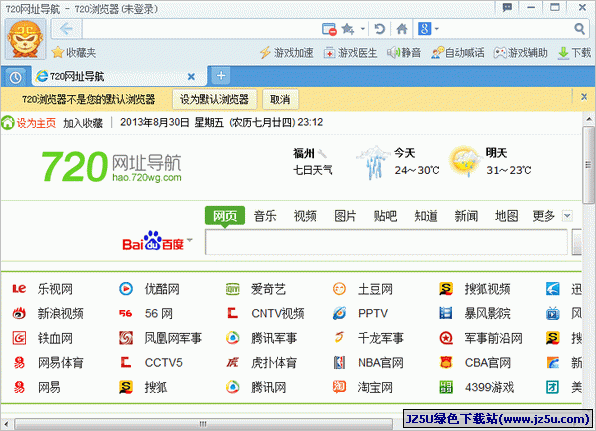Close the 720网址导航 tab
Viewport: 596px width, 431px height.
(192, 77)
